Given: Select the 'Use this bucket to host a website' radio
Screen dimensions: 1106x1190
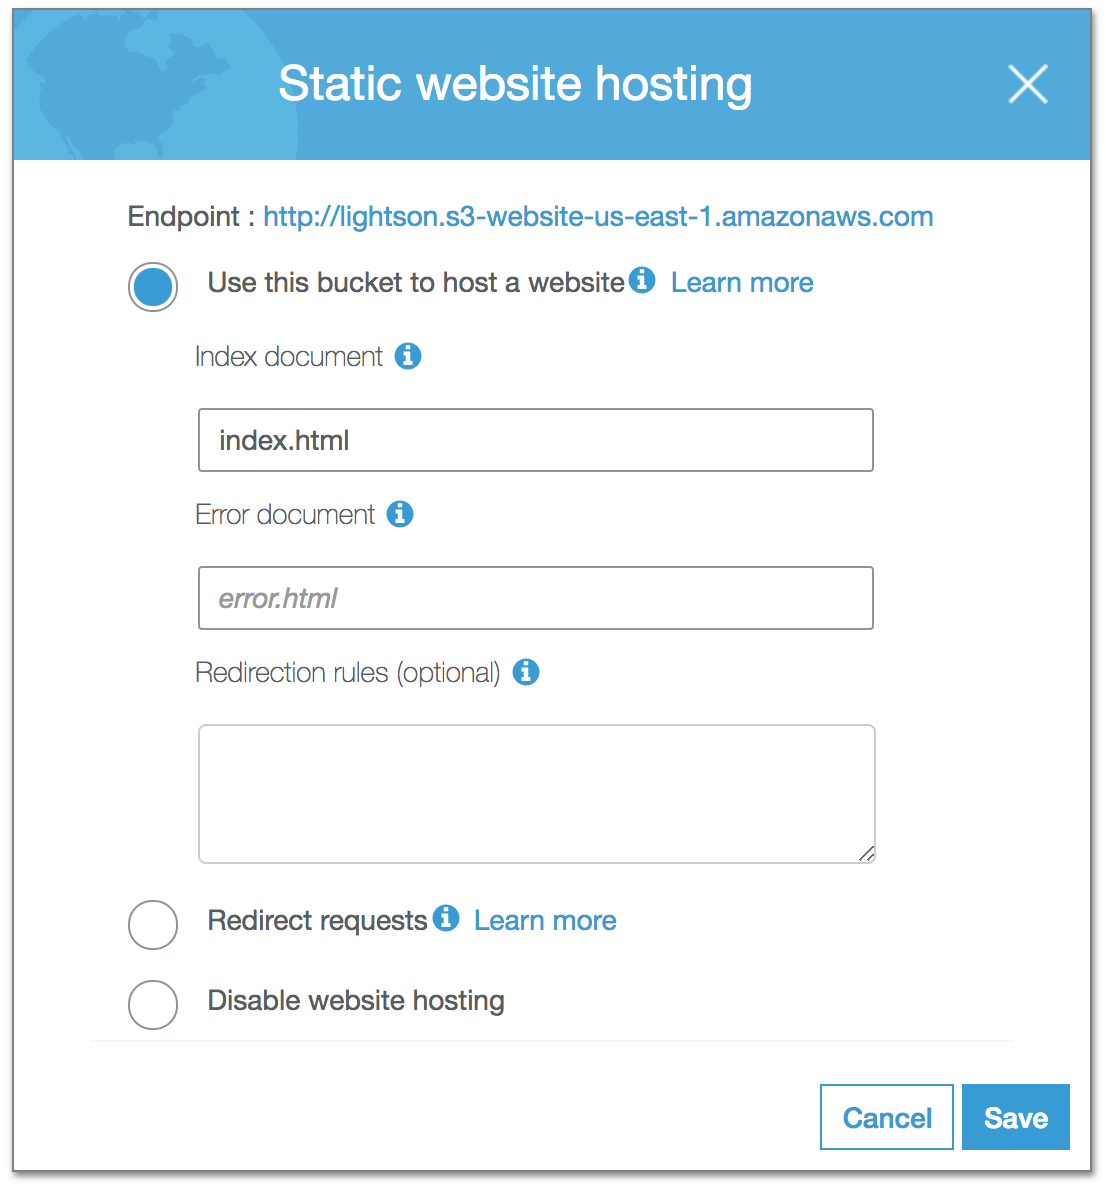Looking at the screenshot, I should [x=152, y=287].
